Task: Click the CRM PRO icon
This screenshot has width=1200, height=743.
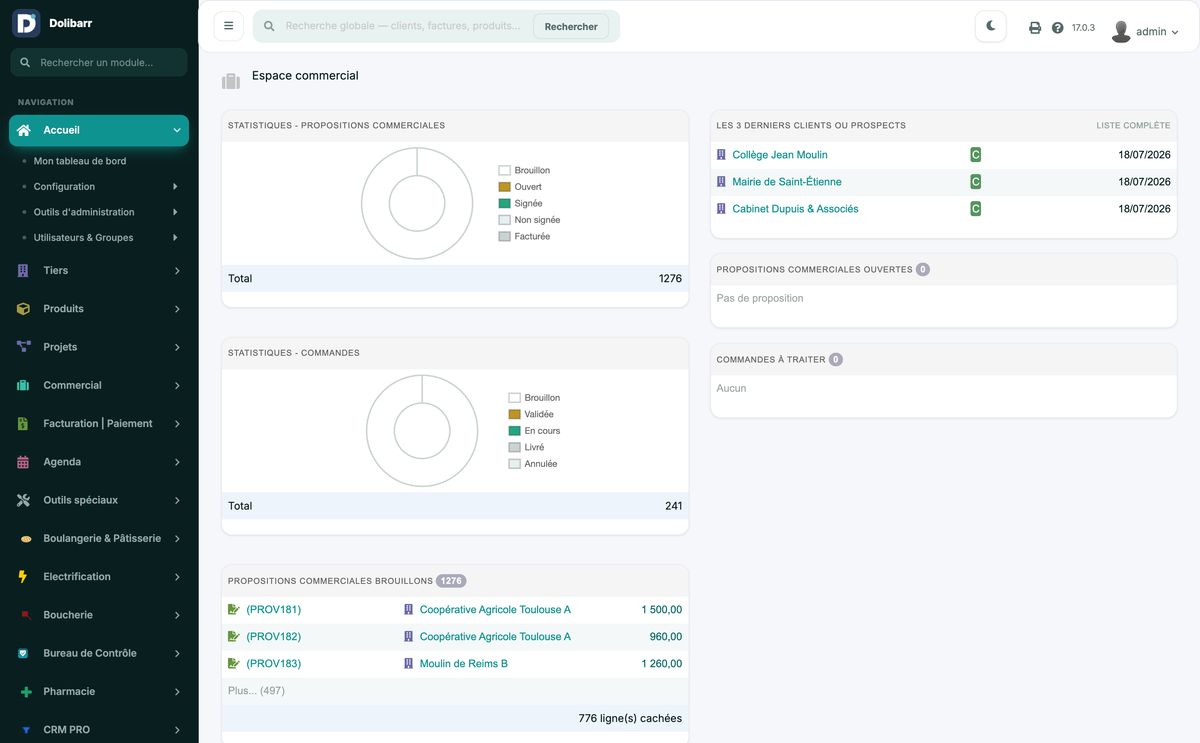Action: coord(26,730)
